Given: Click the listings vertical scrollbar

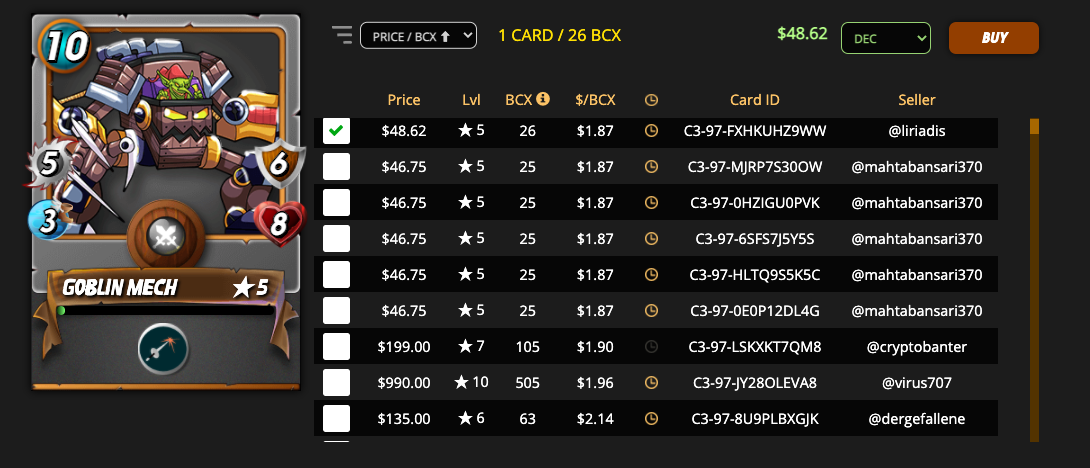Looking at the screenshot, I should pyautogui.click(x=1034, y=280).
